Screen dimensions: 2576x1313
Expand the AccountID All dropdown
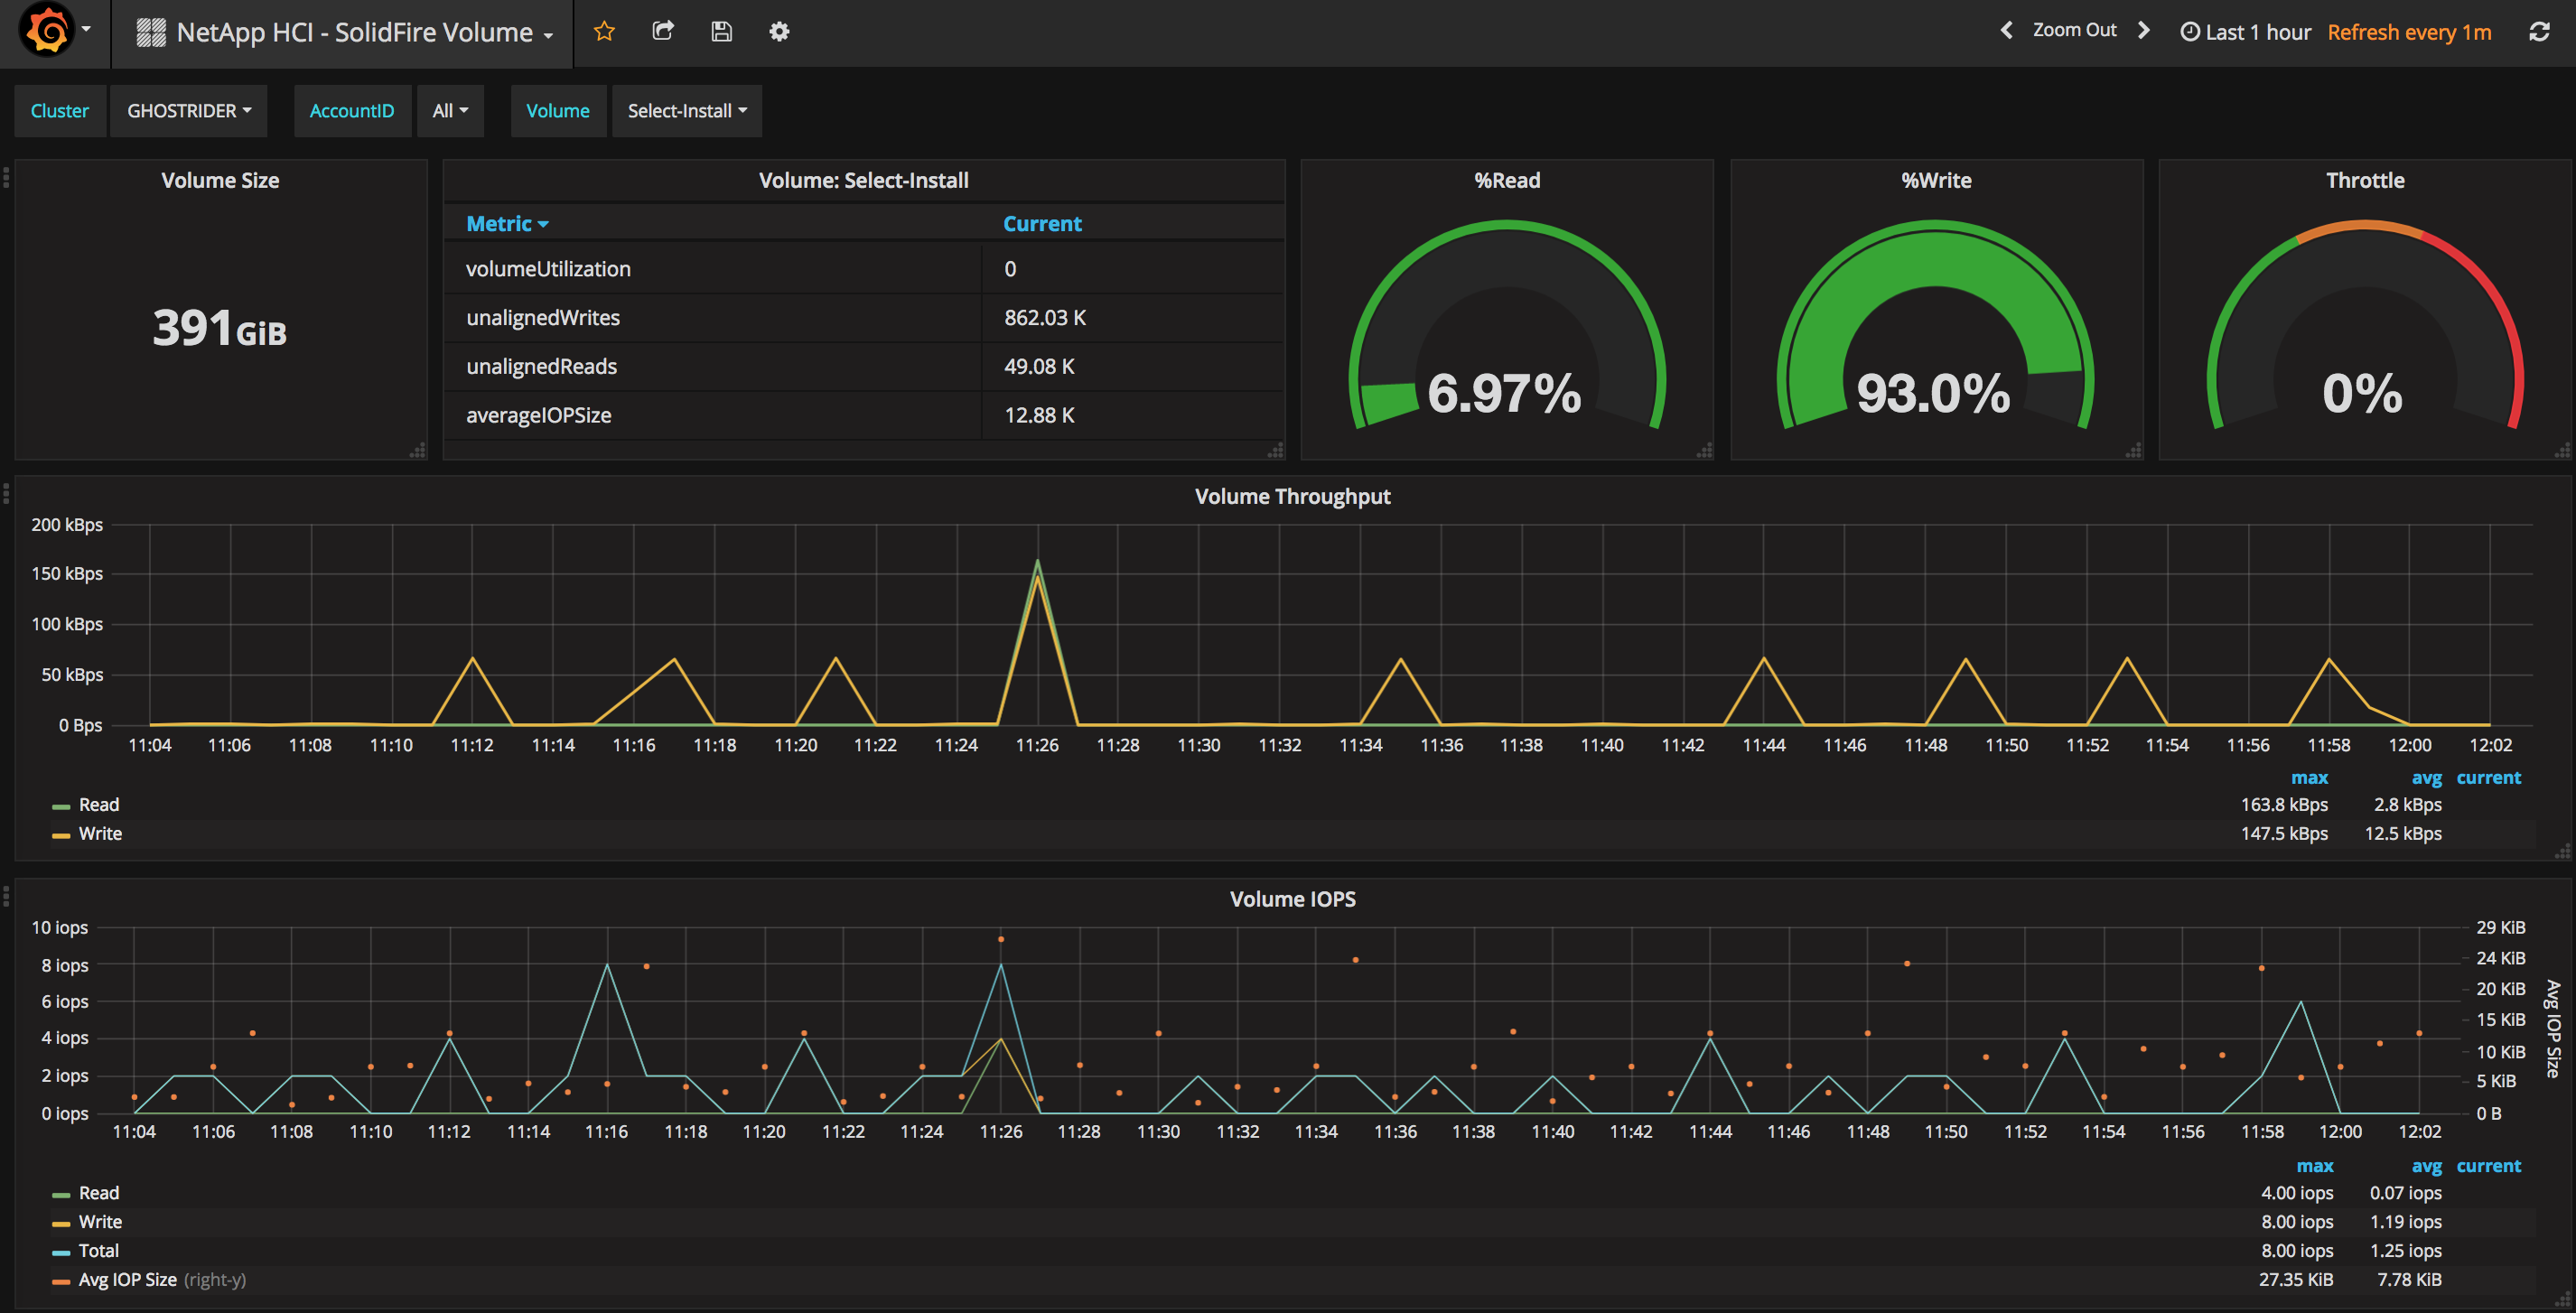[450, 111]
